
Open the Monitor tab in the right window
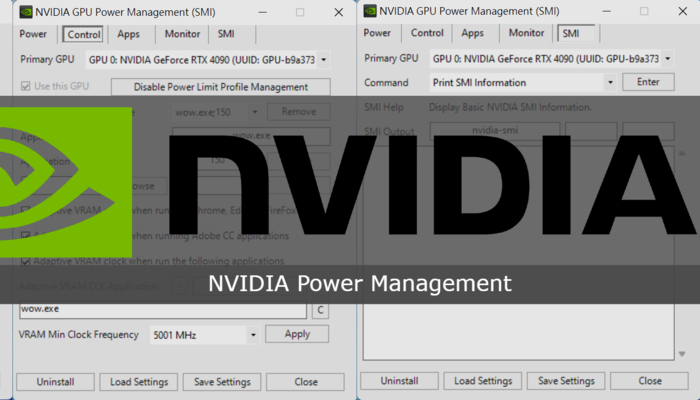[526, 33]
